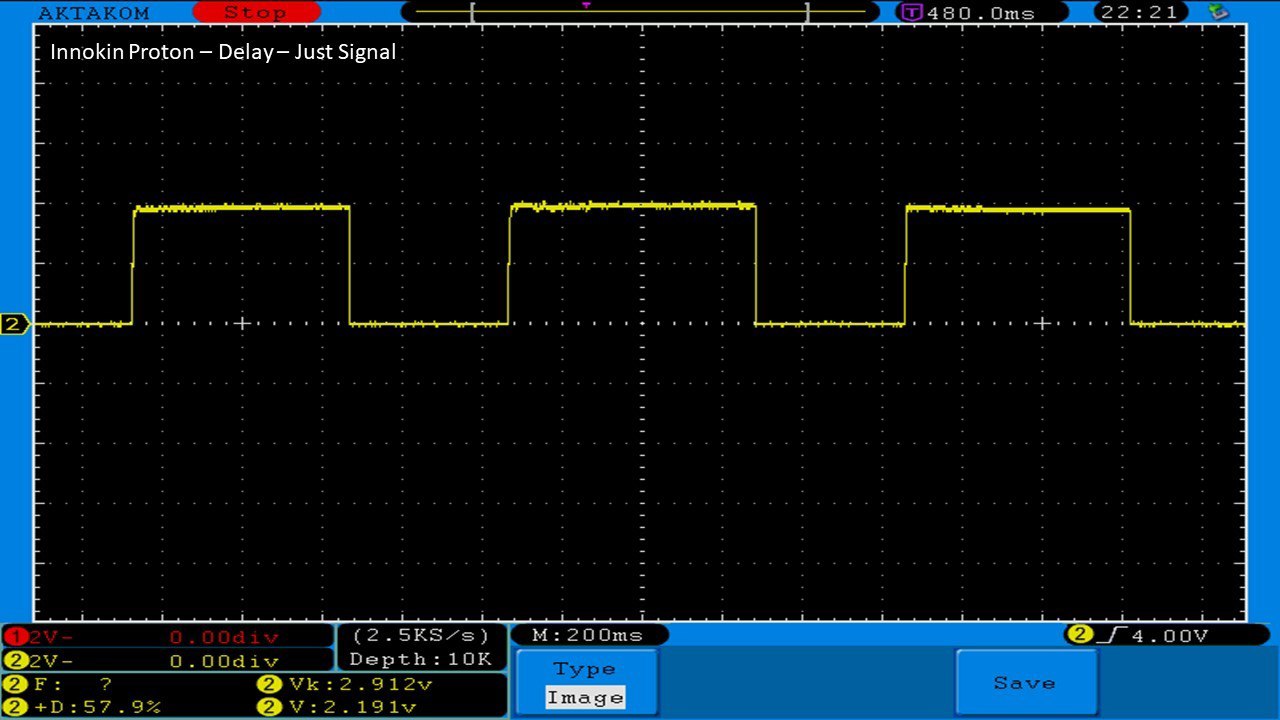Click the 2.5KS/s sample rate readout
This screenshot has width=1280, height=720.
pyautogui.click(x=421, y=635)
